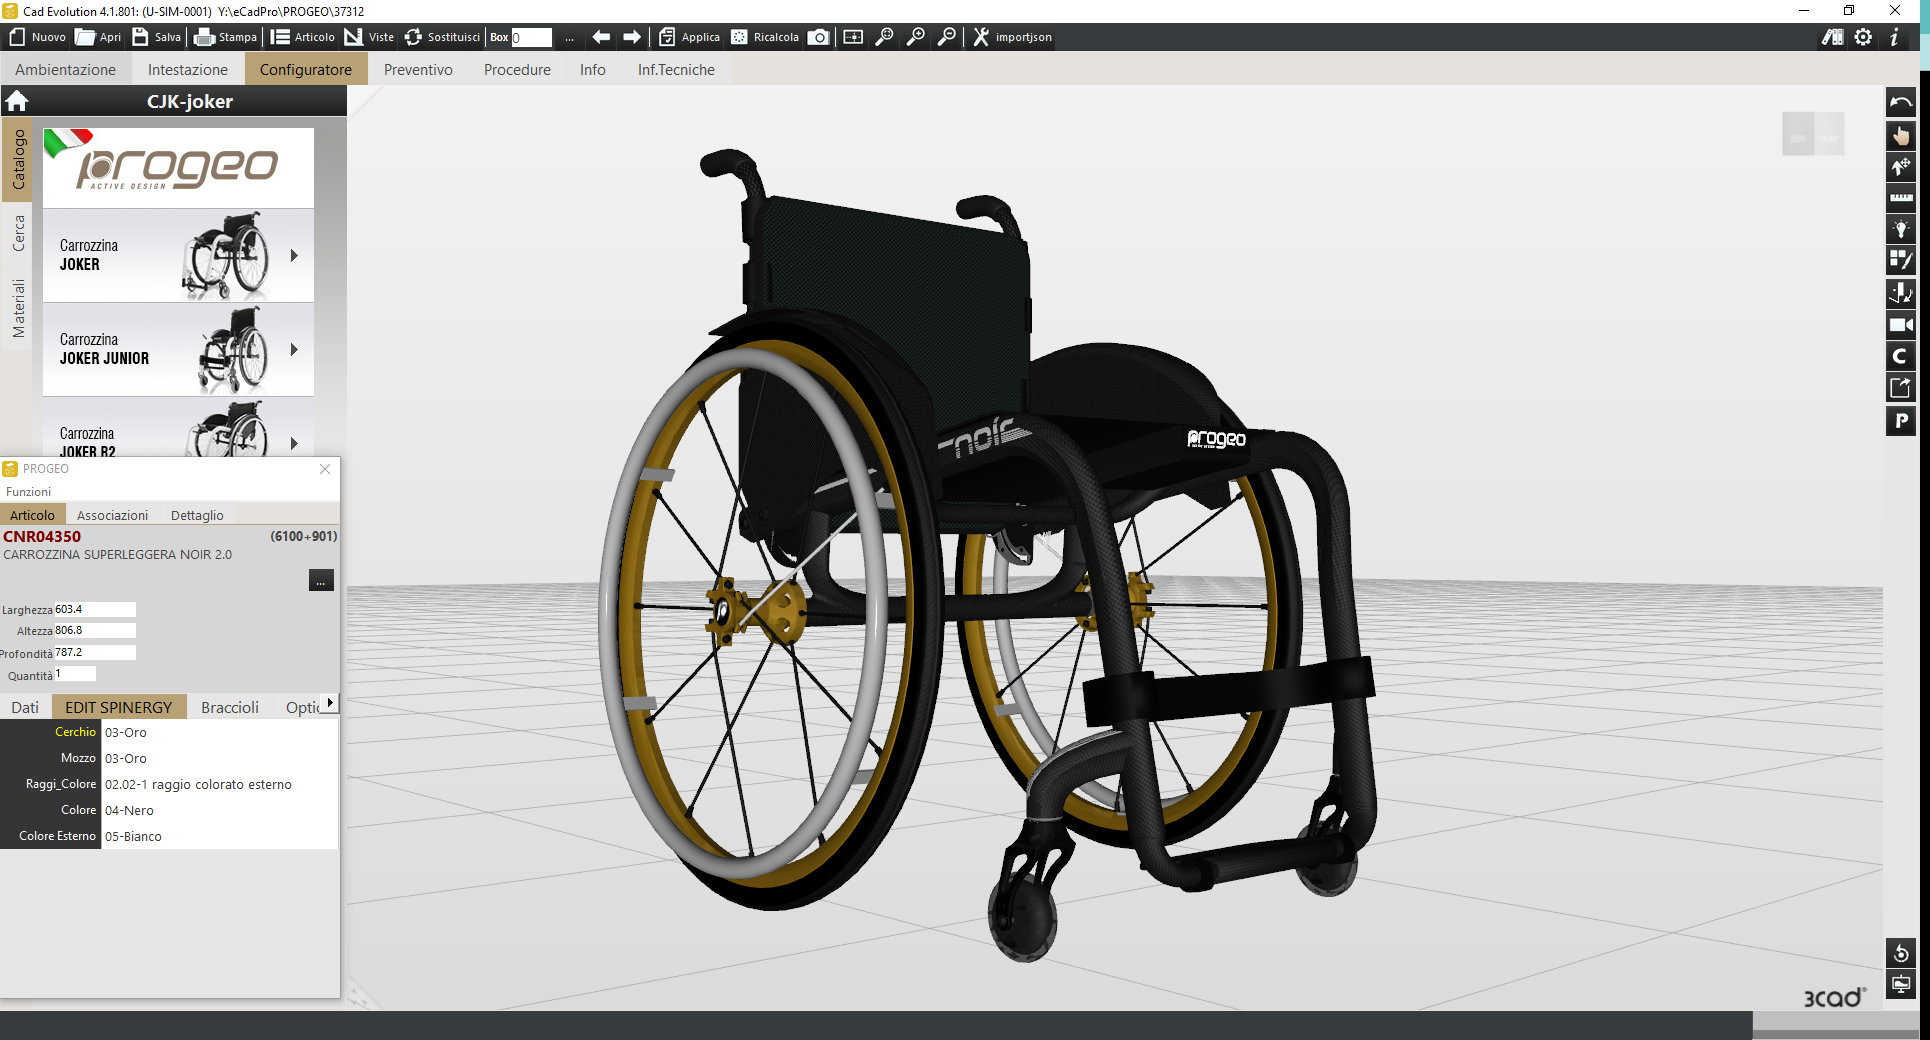This screenshot has height=1040, width=1930.
Task: Click the Larghezza input field
Action: [x=95, y=609]
